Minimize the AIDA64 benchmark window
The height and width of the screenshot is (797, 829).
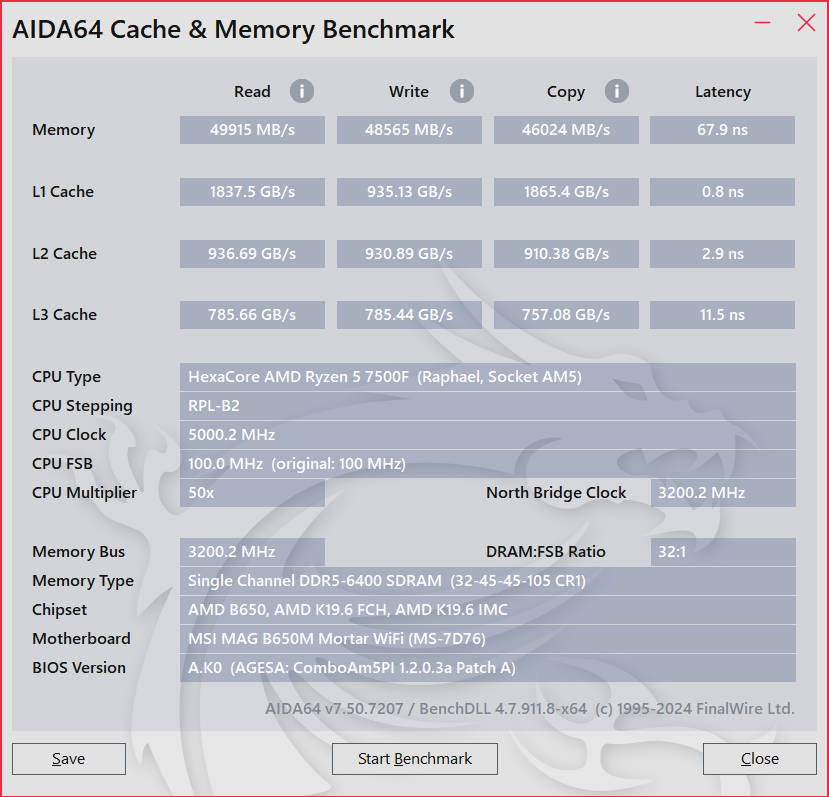pos(762,23)
